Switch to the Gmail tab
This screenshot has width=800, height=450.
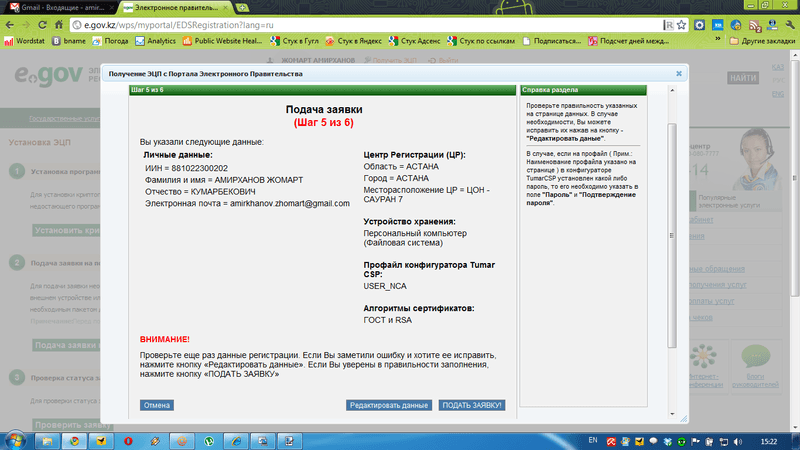(x=62, y=8)
